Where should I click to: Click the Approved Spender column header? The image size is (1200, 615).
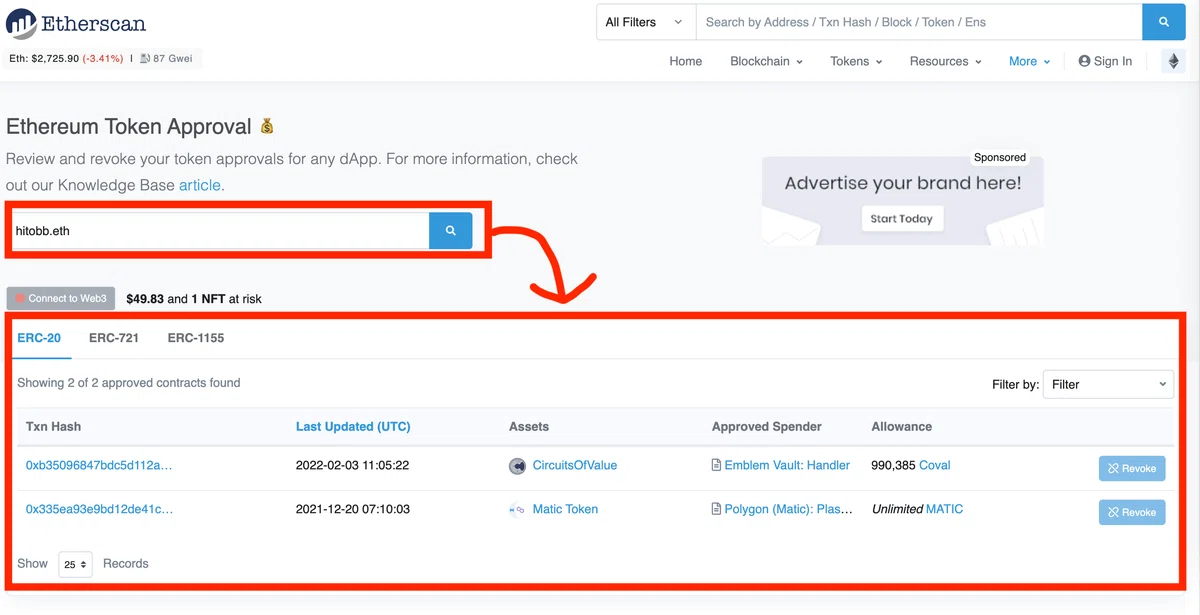pos(767,426)
